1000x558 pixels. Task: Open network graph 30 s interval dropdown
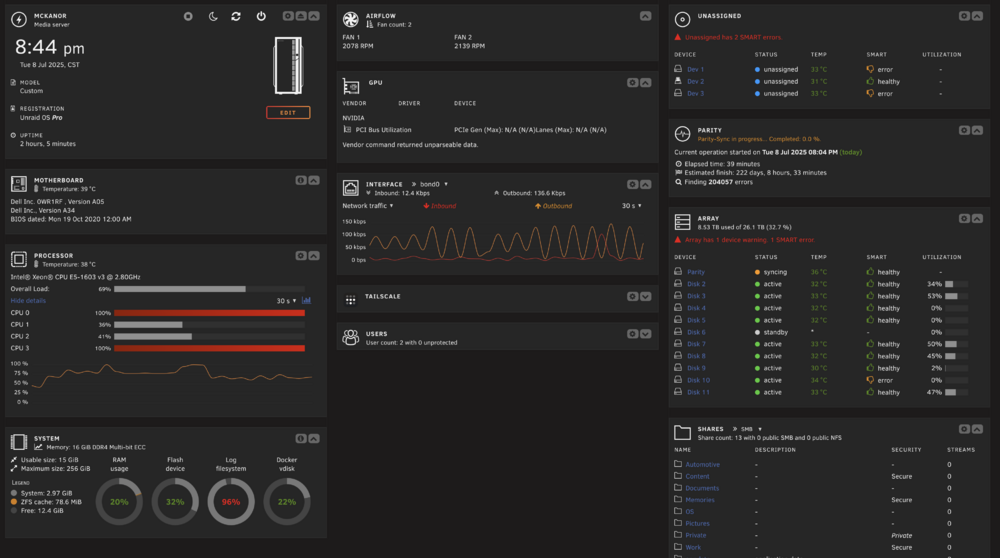click(632, 206)
